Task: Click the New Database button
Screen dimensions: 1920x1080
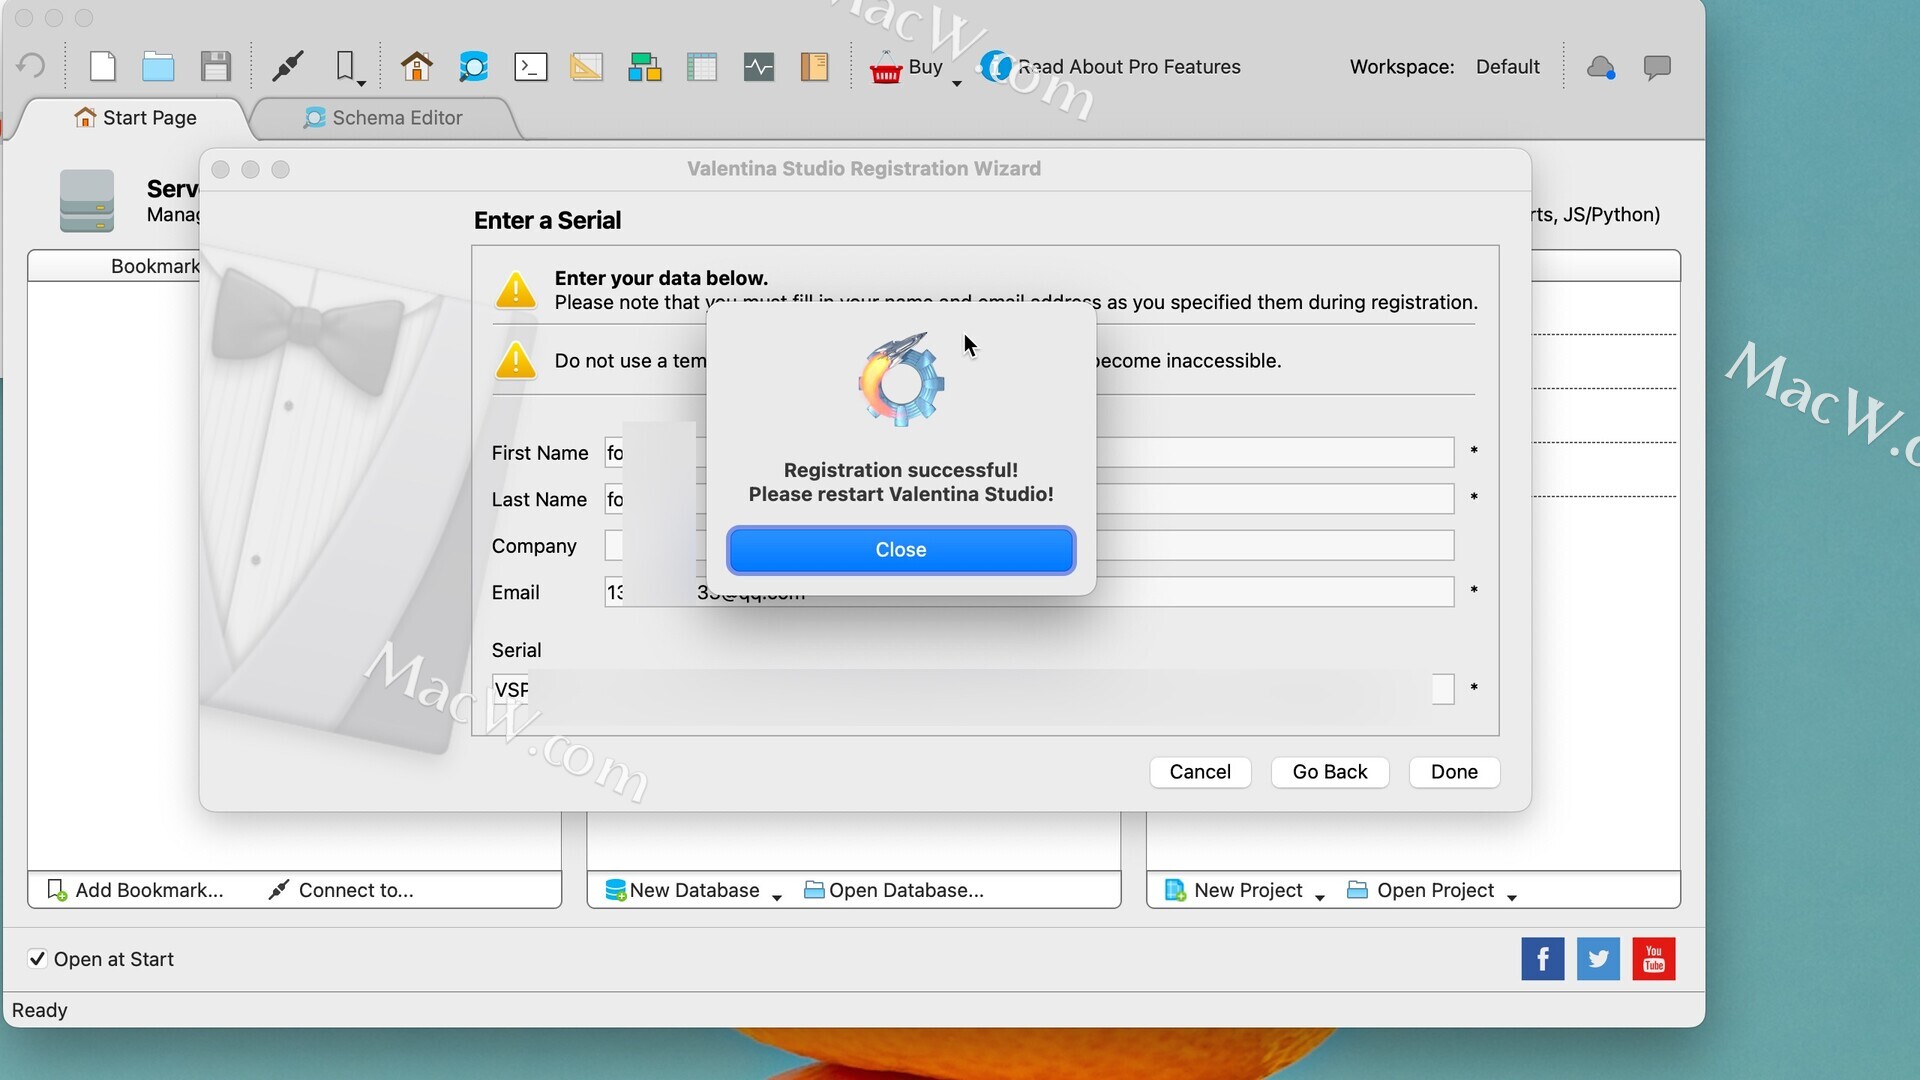Action: tap(684, 890)
